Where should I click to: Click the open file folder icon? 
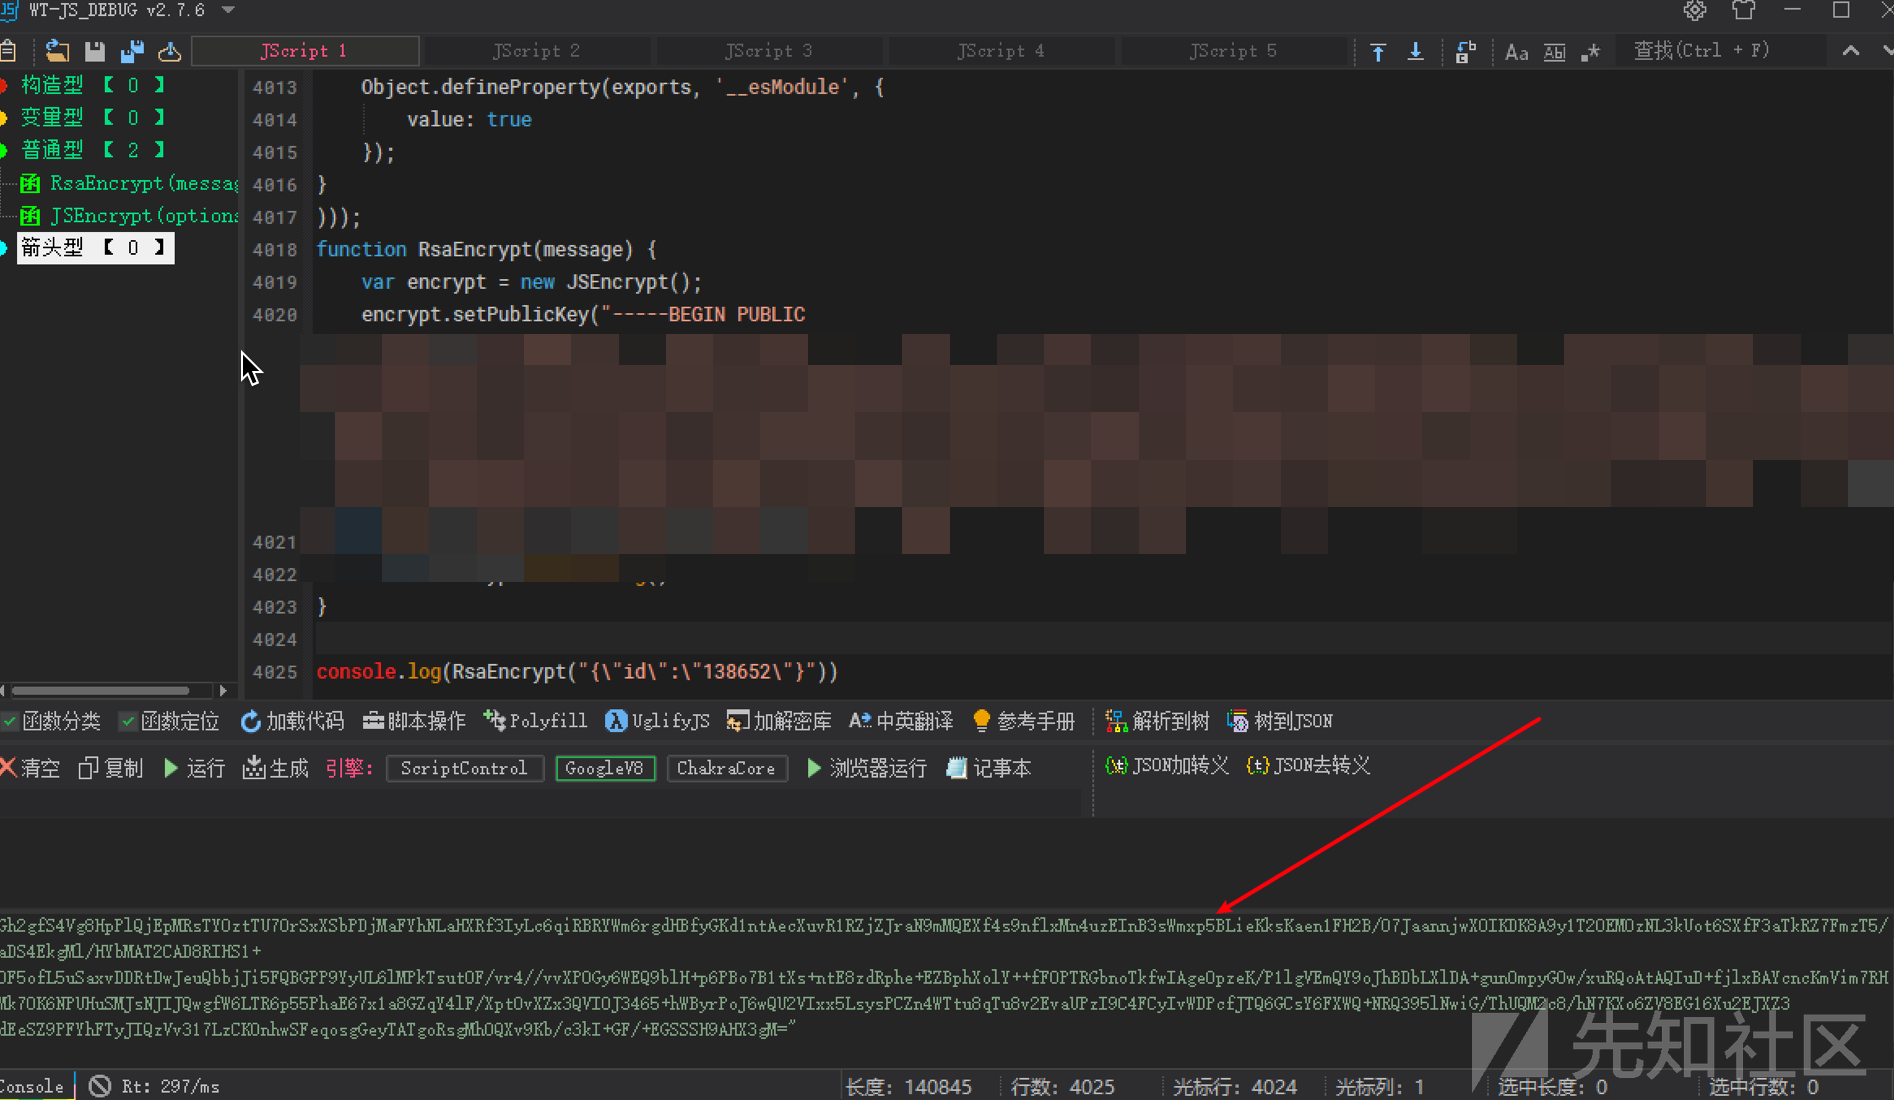point(57,51)
